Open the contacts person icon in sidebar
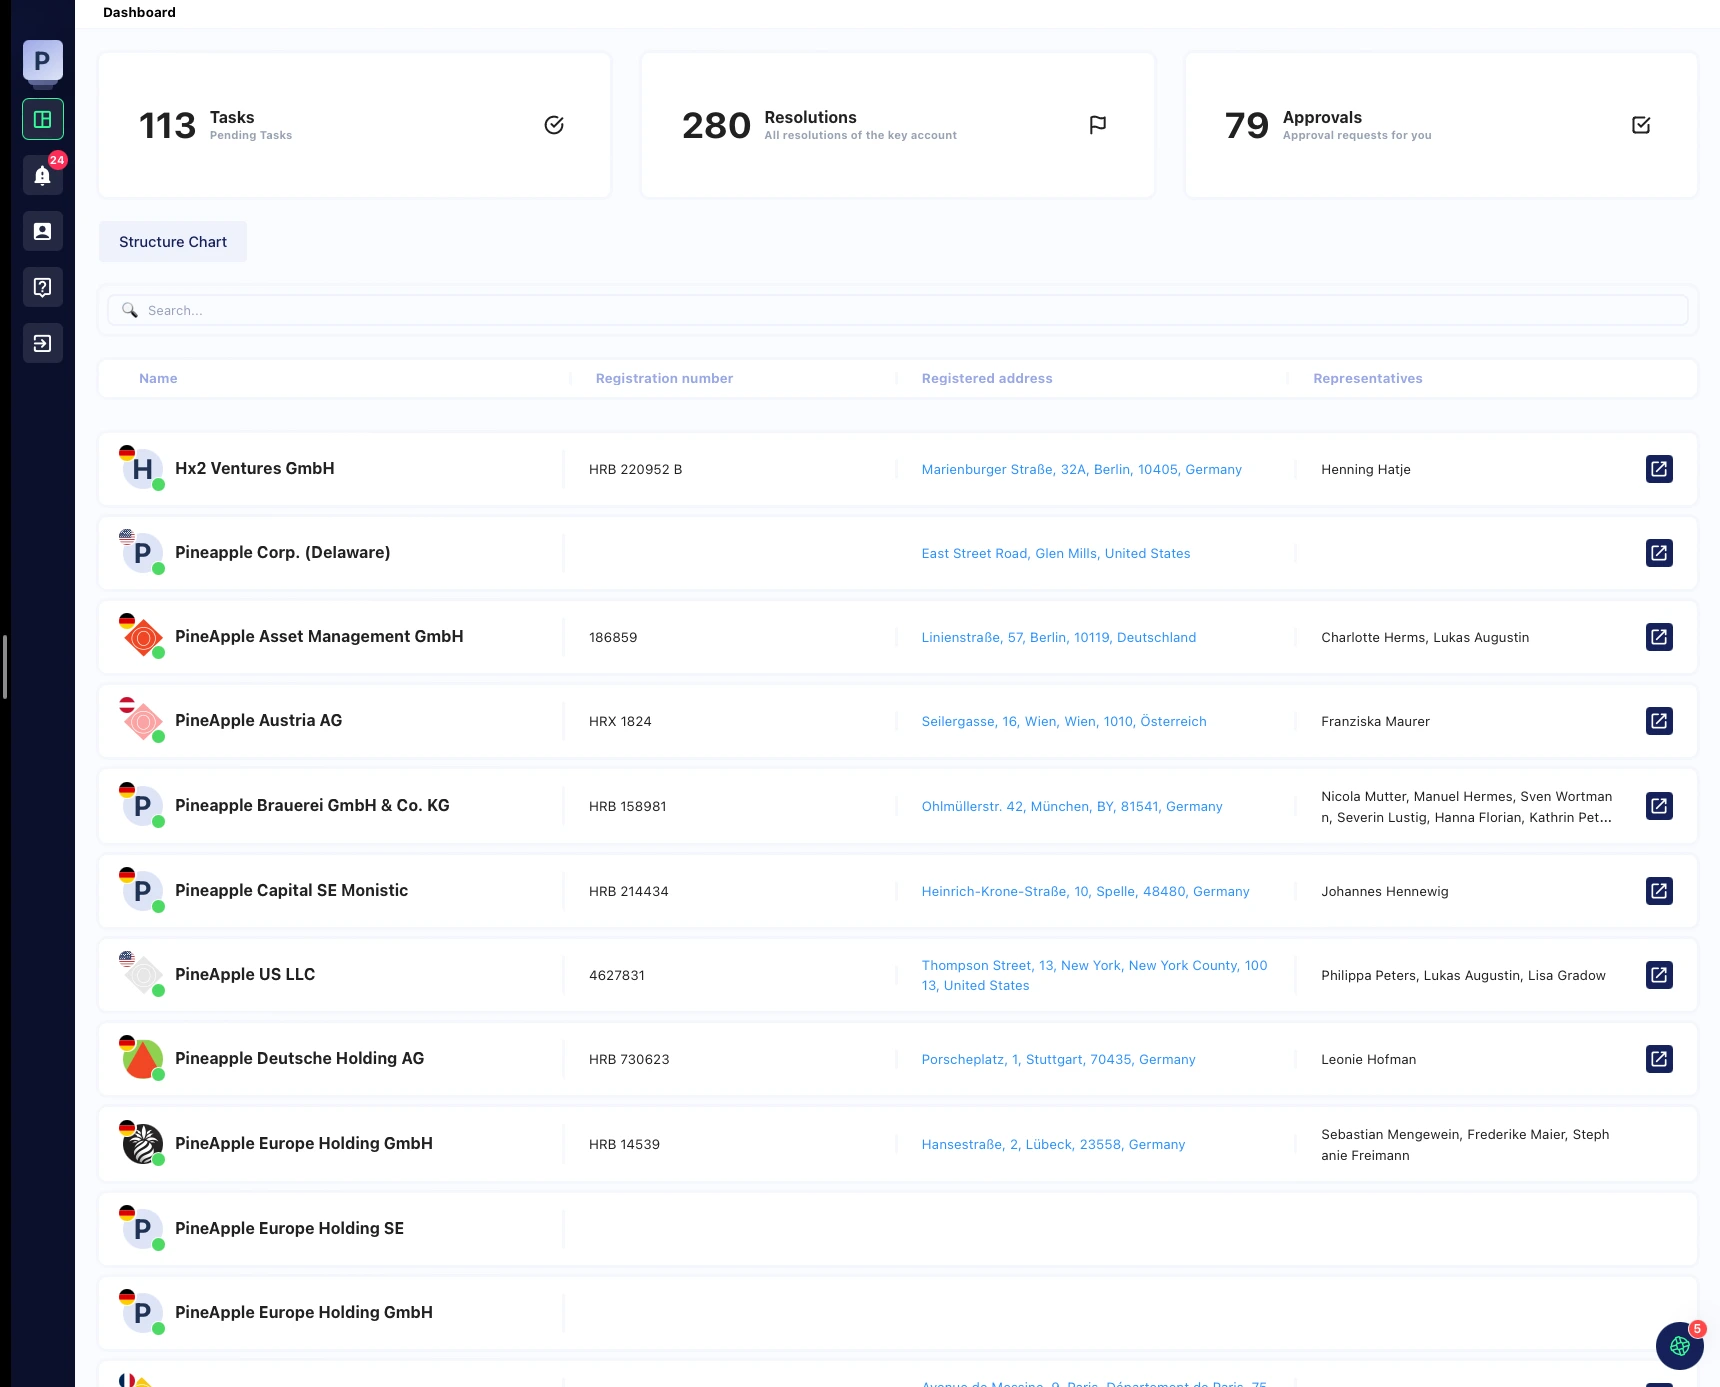 pos(43,231)
